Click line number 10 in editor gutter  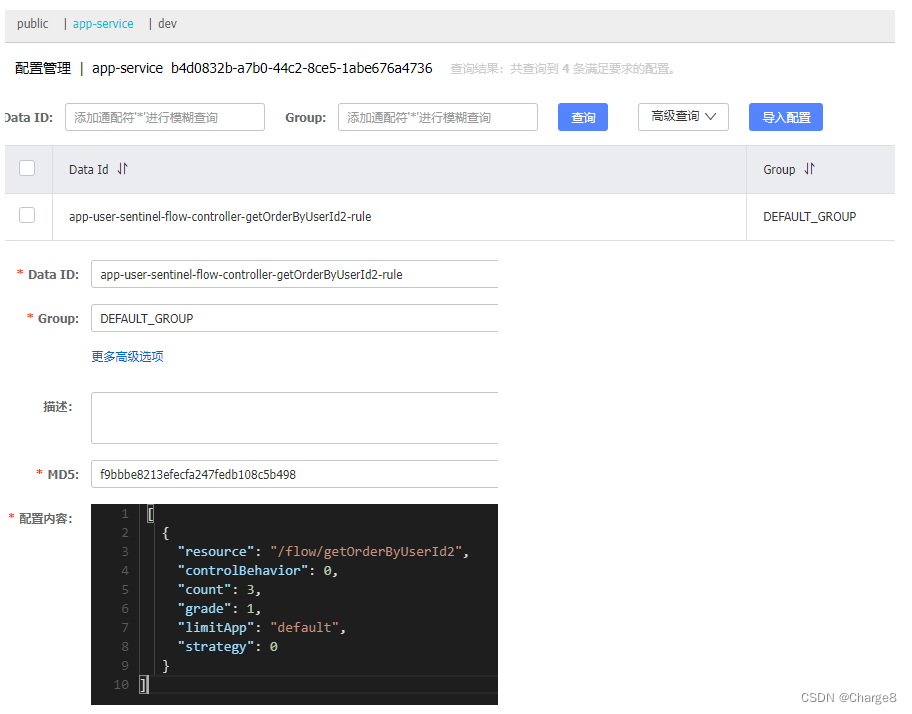point(121,685)
